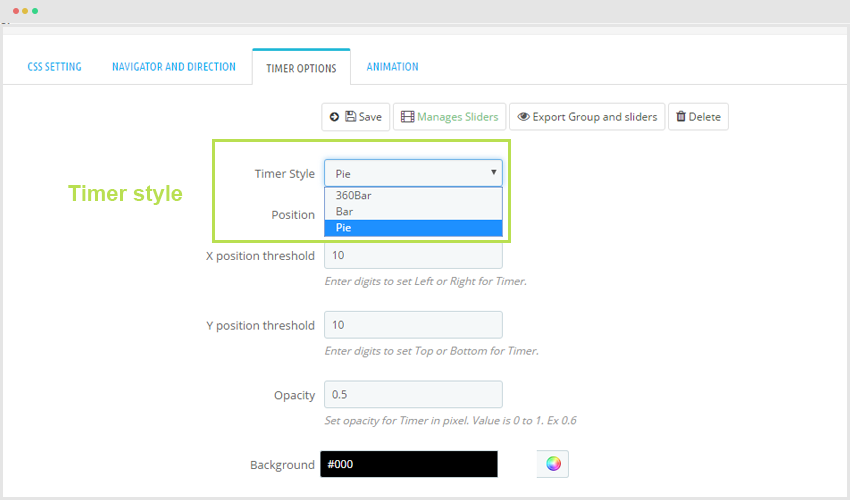Click the trash can Delete icon
850x500 pixels.
tap(681, 116)
